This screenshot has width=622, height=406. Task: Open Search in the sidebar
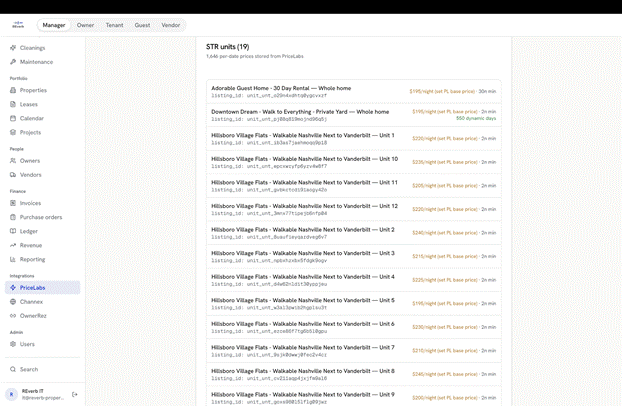pyautogui.click(x=42, y=369)
